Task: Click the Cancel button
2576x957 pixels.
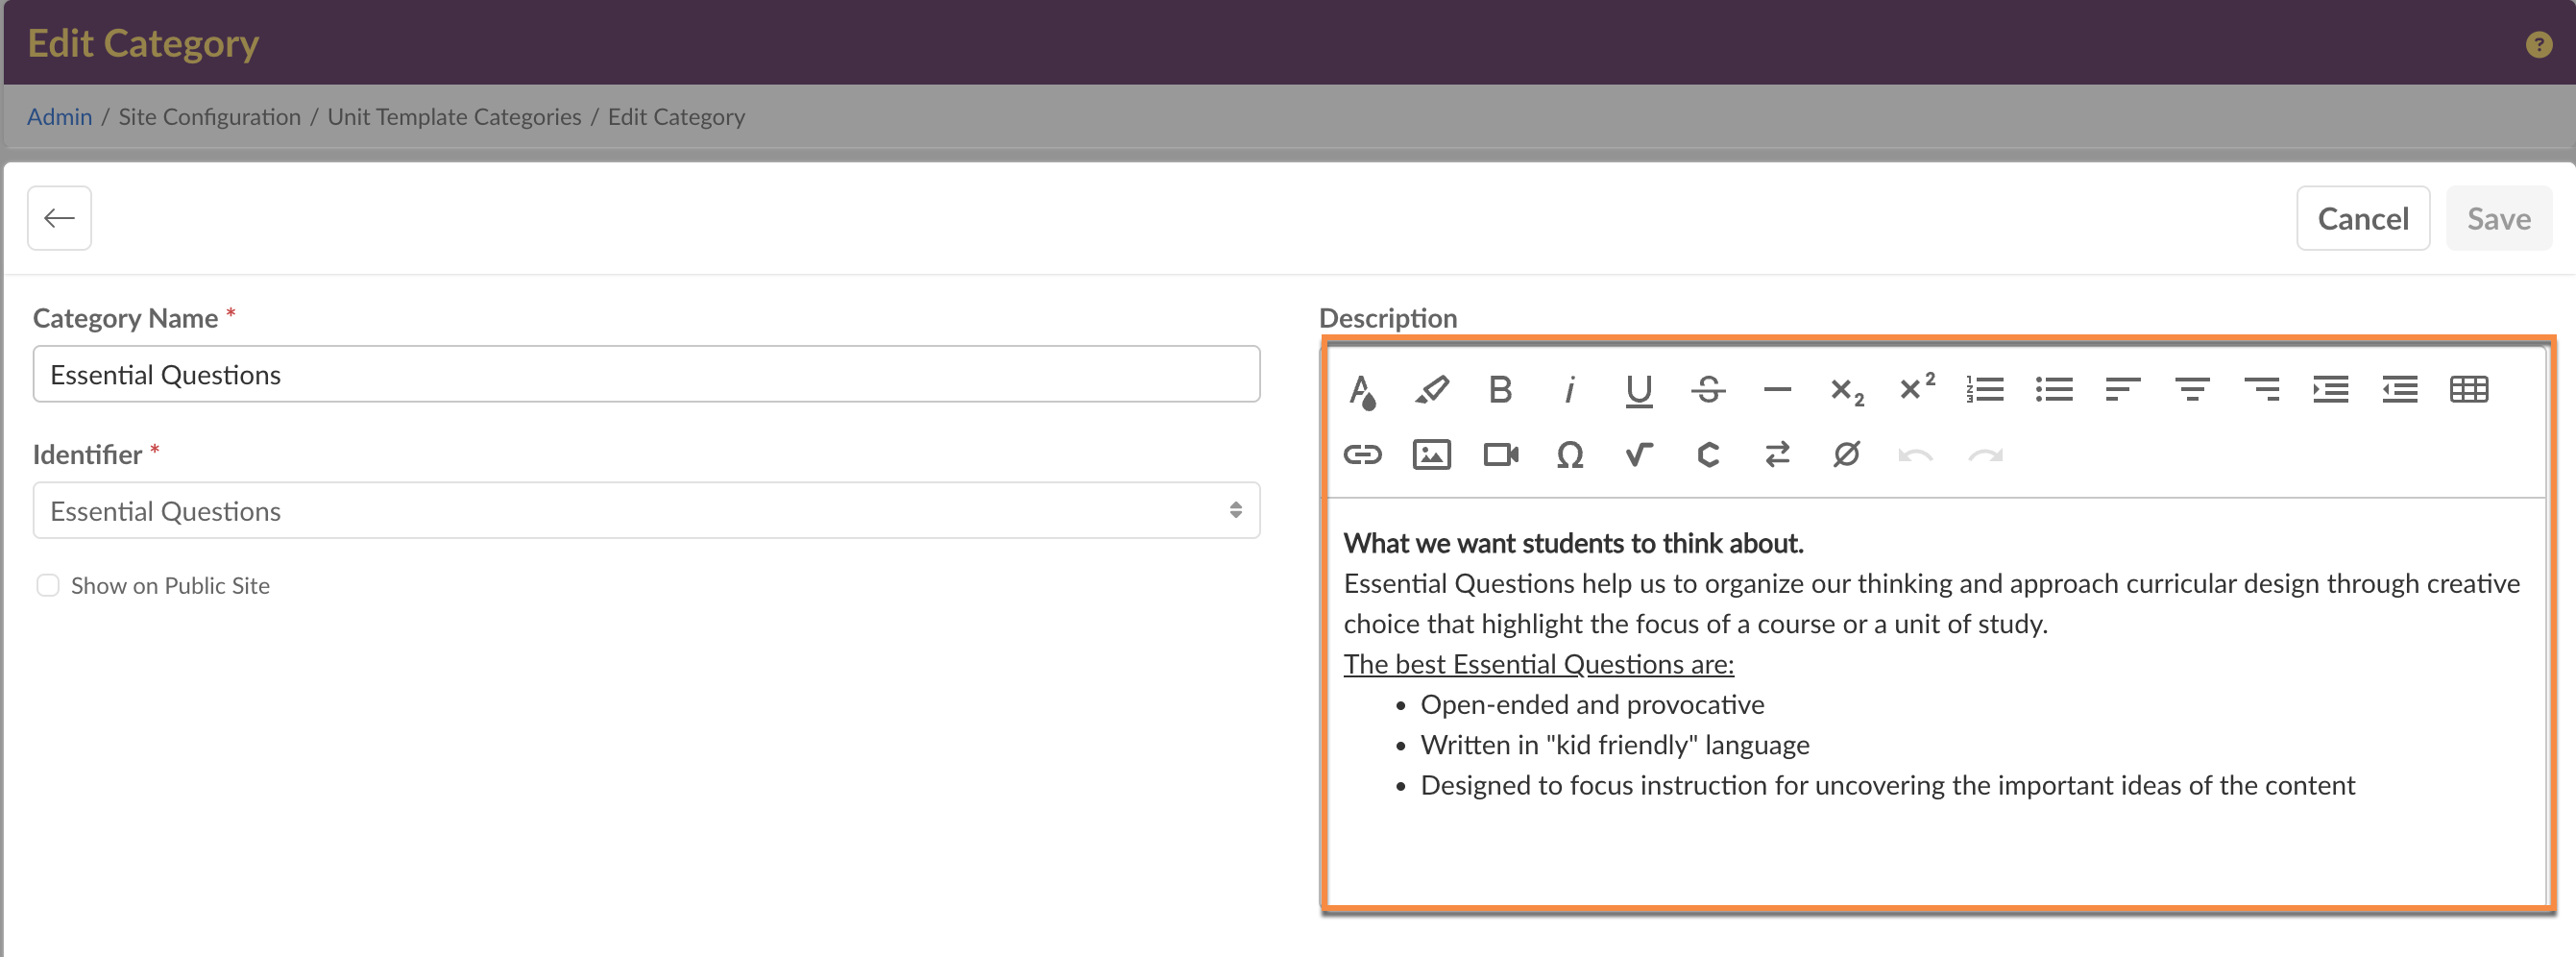Action: [2362, 219]
